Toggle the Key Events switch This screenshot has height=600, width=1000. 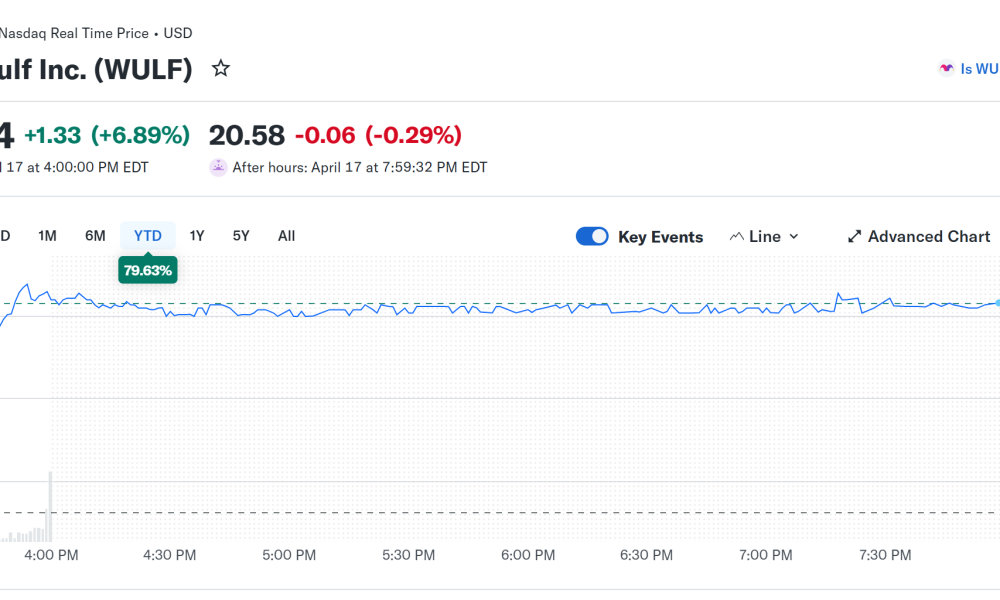click(x=592, y=237)
